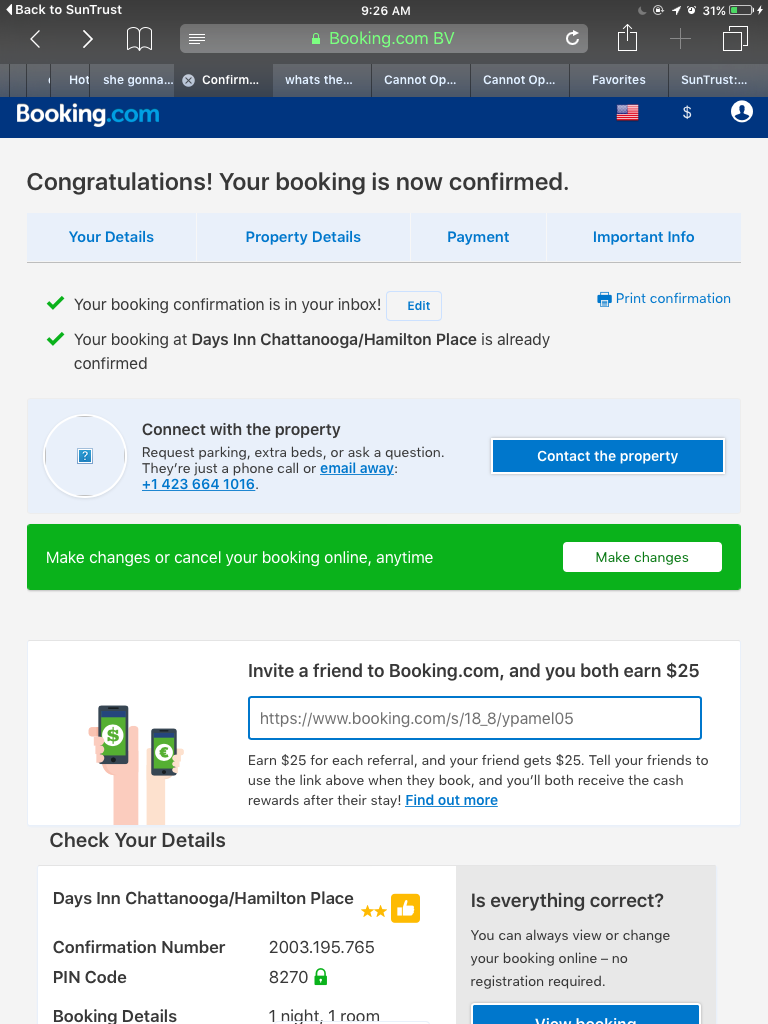Open the Payment section tab
This screenshot has height=1024, width=768.
coord(478,237)
